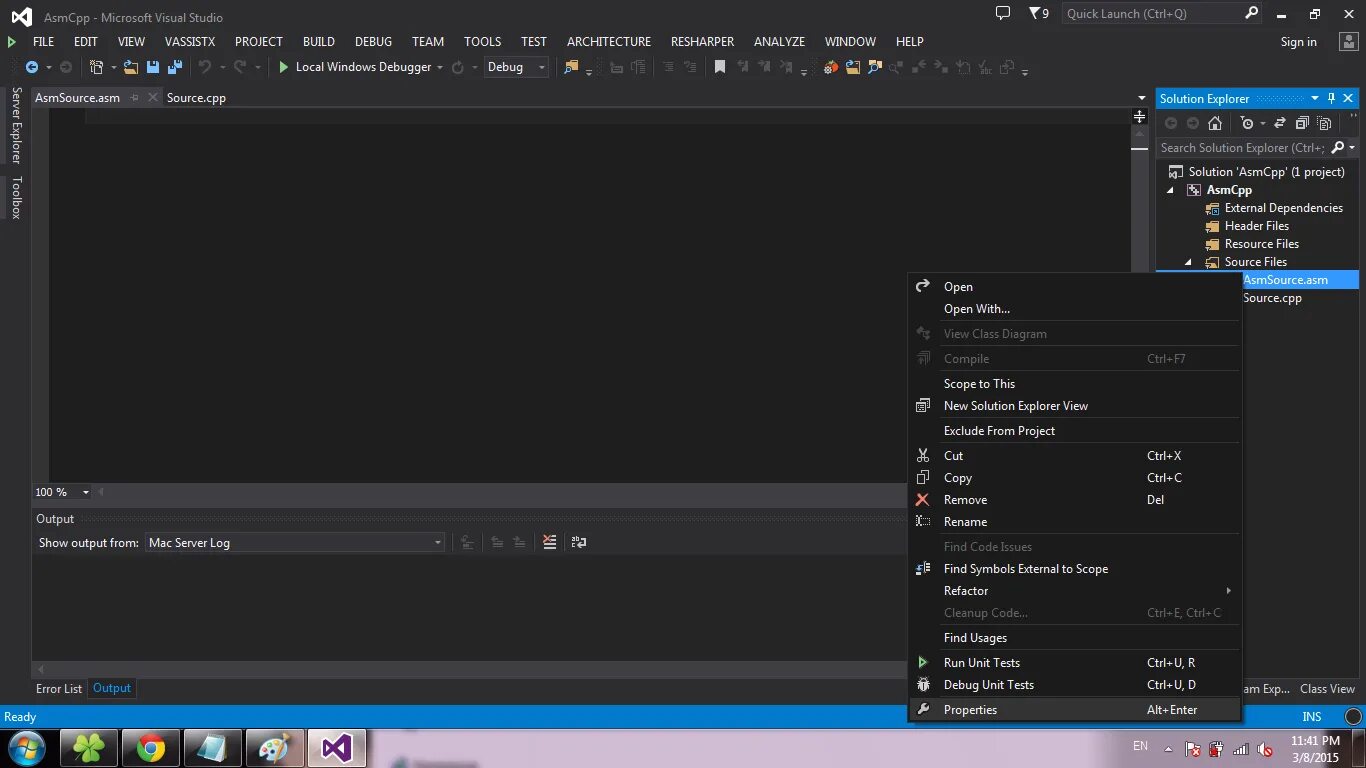Open the Solution Explorer window options dropdown
The height and width of the screenshot is (768, 1366).
1315,98
